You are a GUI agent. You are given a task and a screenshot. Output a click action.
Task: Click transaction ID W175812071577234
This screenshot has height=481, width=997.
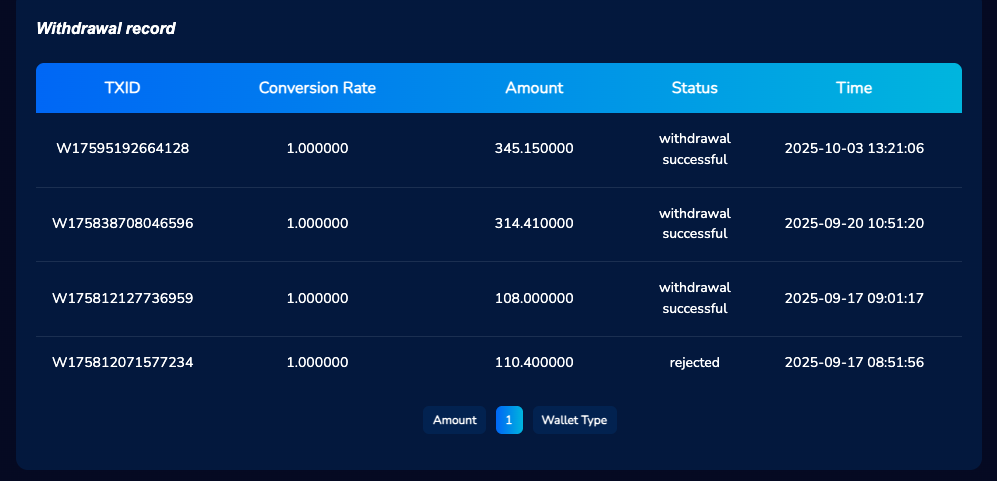point(122,362)
